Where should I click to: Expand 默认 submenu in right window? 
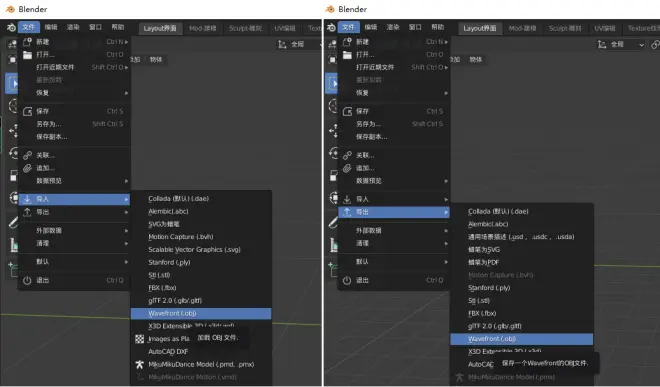tap(394, 262)
